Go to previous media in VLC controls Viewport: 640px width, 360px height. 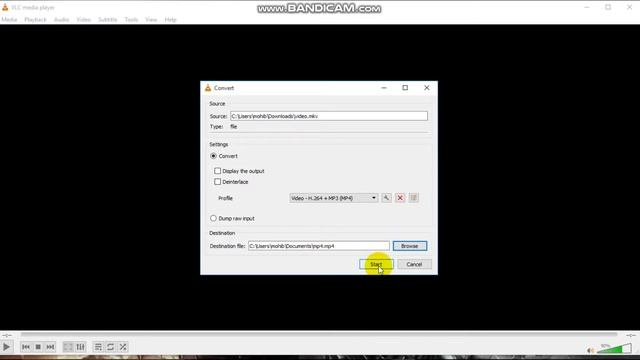pos(26,347)
